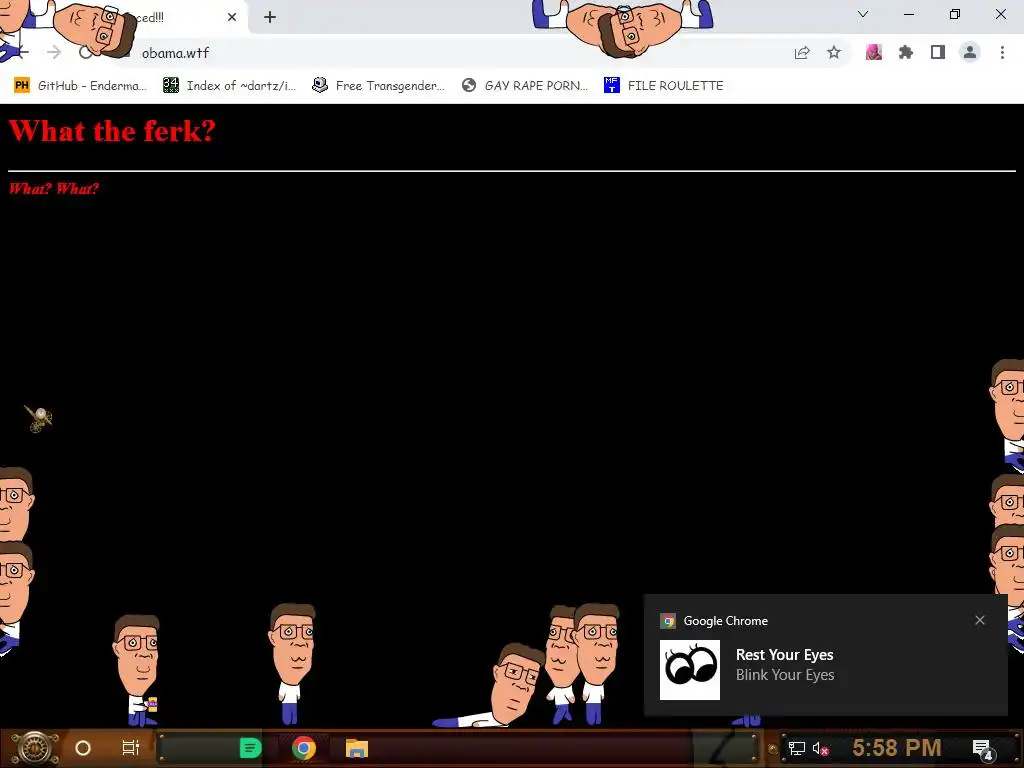
Task: Open Task View on the taskbar
Action: [x=131, y=748]
